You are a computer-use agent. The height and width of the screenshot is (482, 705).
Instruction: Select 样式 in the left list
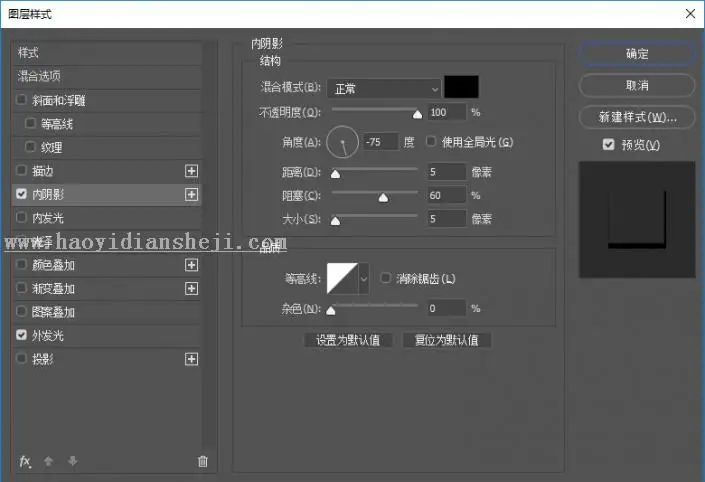coord(107,53)
